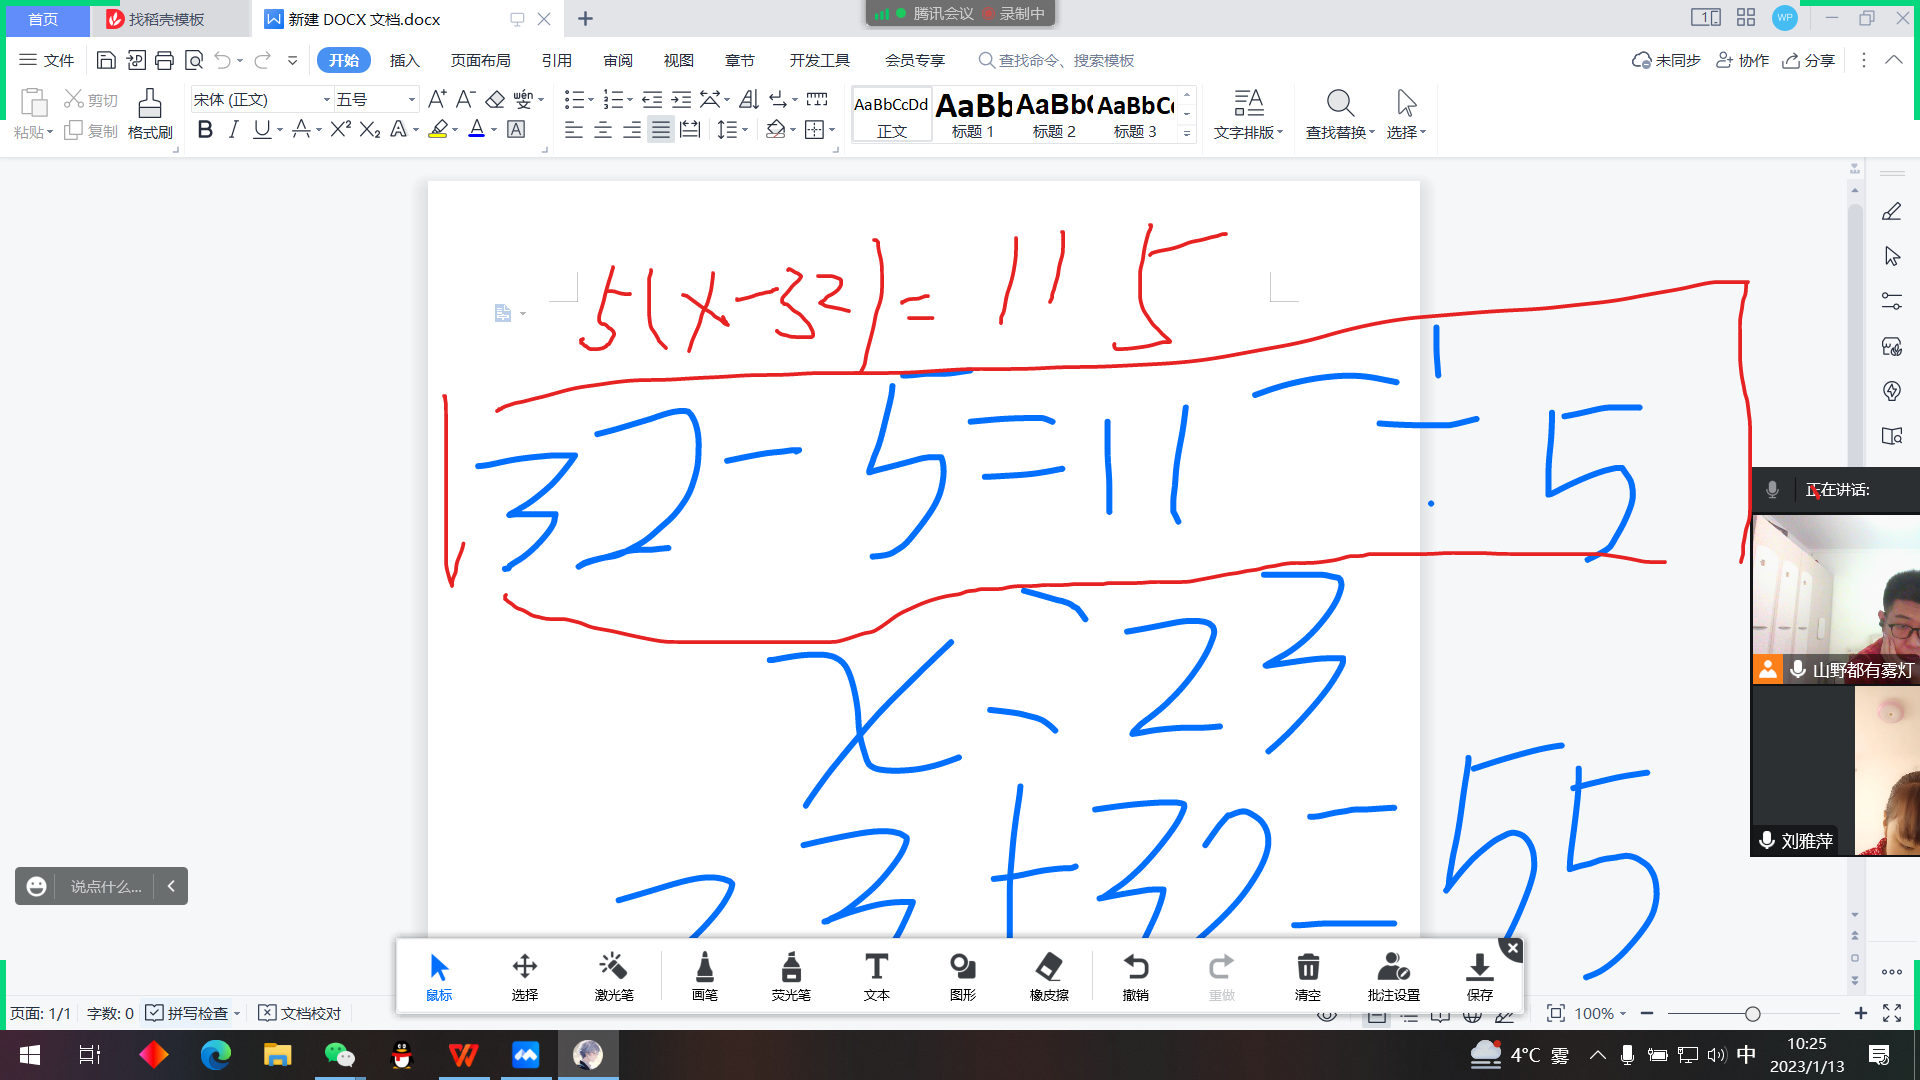Open 批注设置 annotation settings
The width and height of the screenshot is (1920, 1080).
[1393, 977]
